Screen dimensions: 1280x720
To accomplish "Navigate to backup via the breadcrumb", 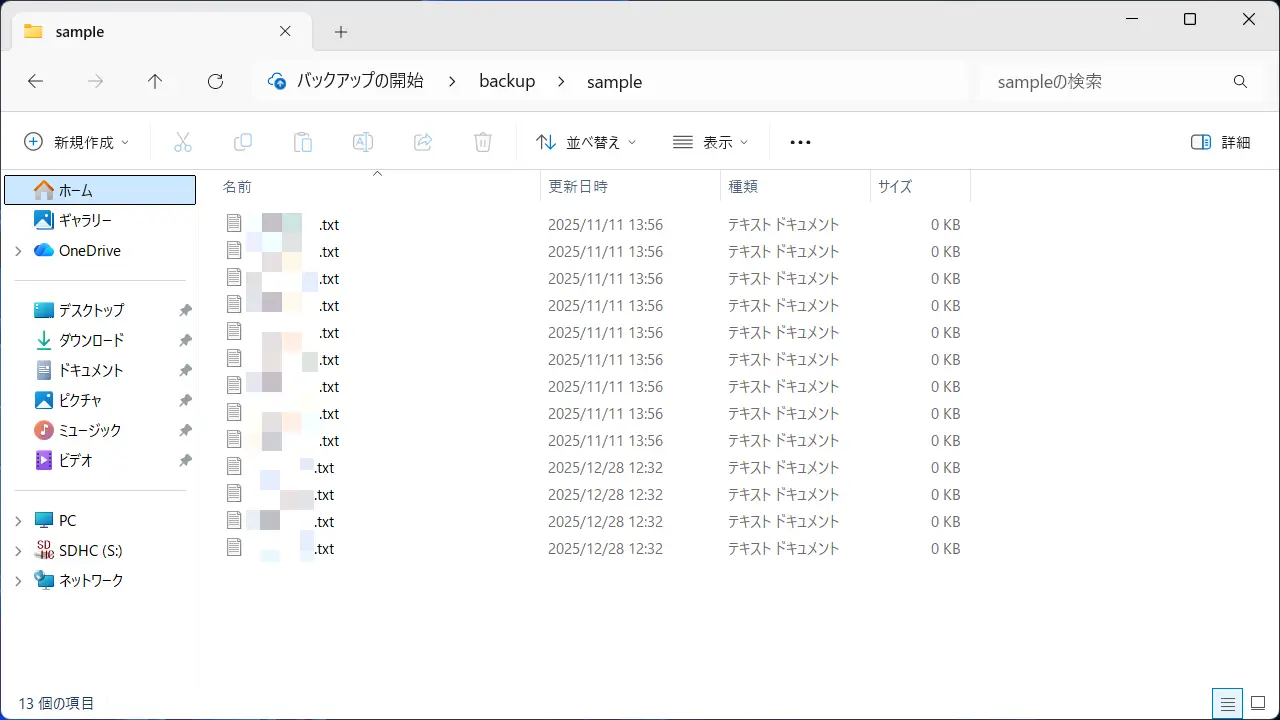I will (x=507, y=81).
